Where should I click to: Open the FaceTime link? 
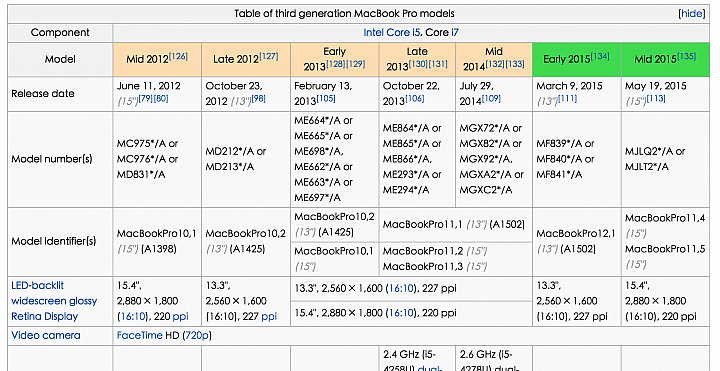coord(140,335)
